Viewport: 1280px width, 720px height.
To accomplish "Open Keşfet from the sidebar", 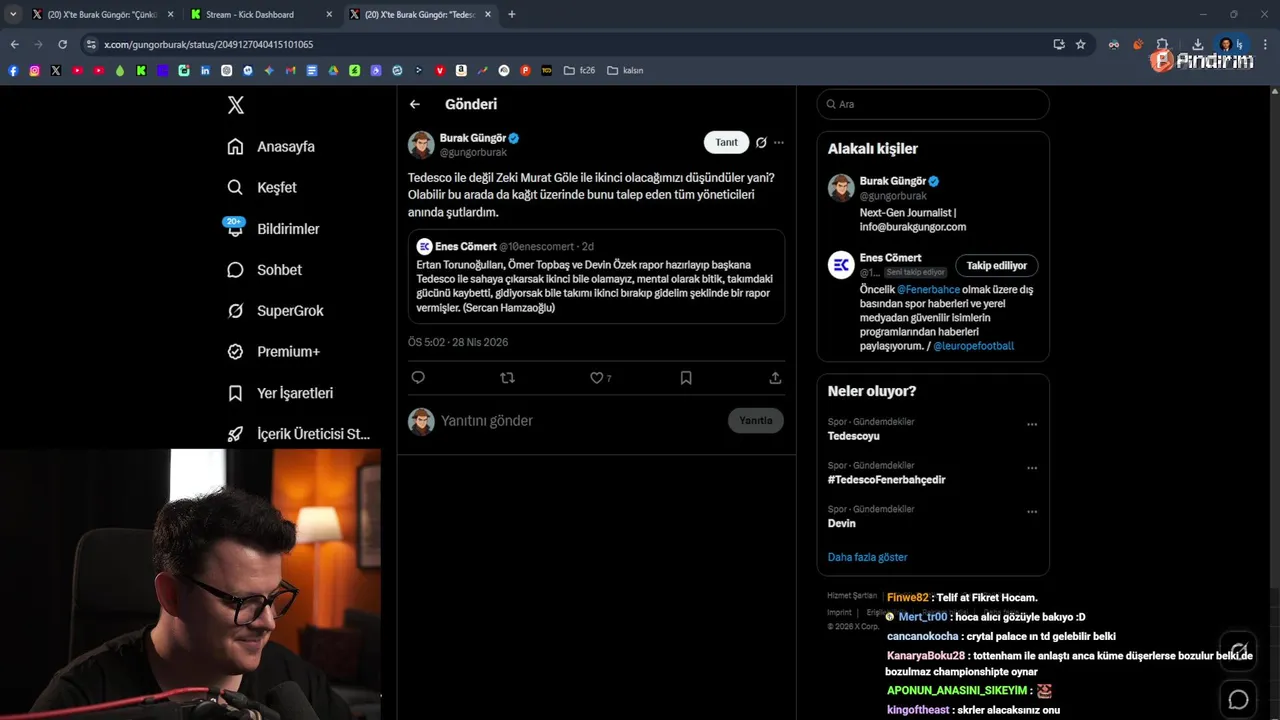I will (262, 187).
